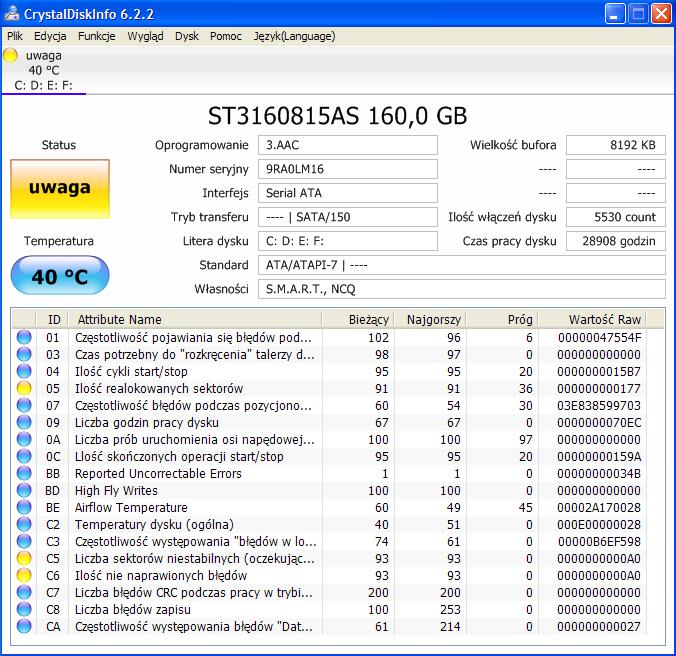Click raw value 000000000177
The image size is (676, 656).
click(x=599, y=389)
